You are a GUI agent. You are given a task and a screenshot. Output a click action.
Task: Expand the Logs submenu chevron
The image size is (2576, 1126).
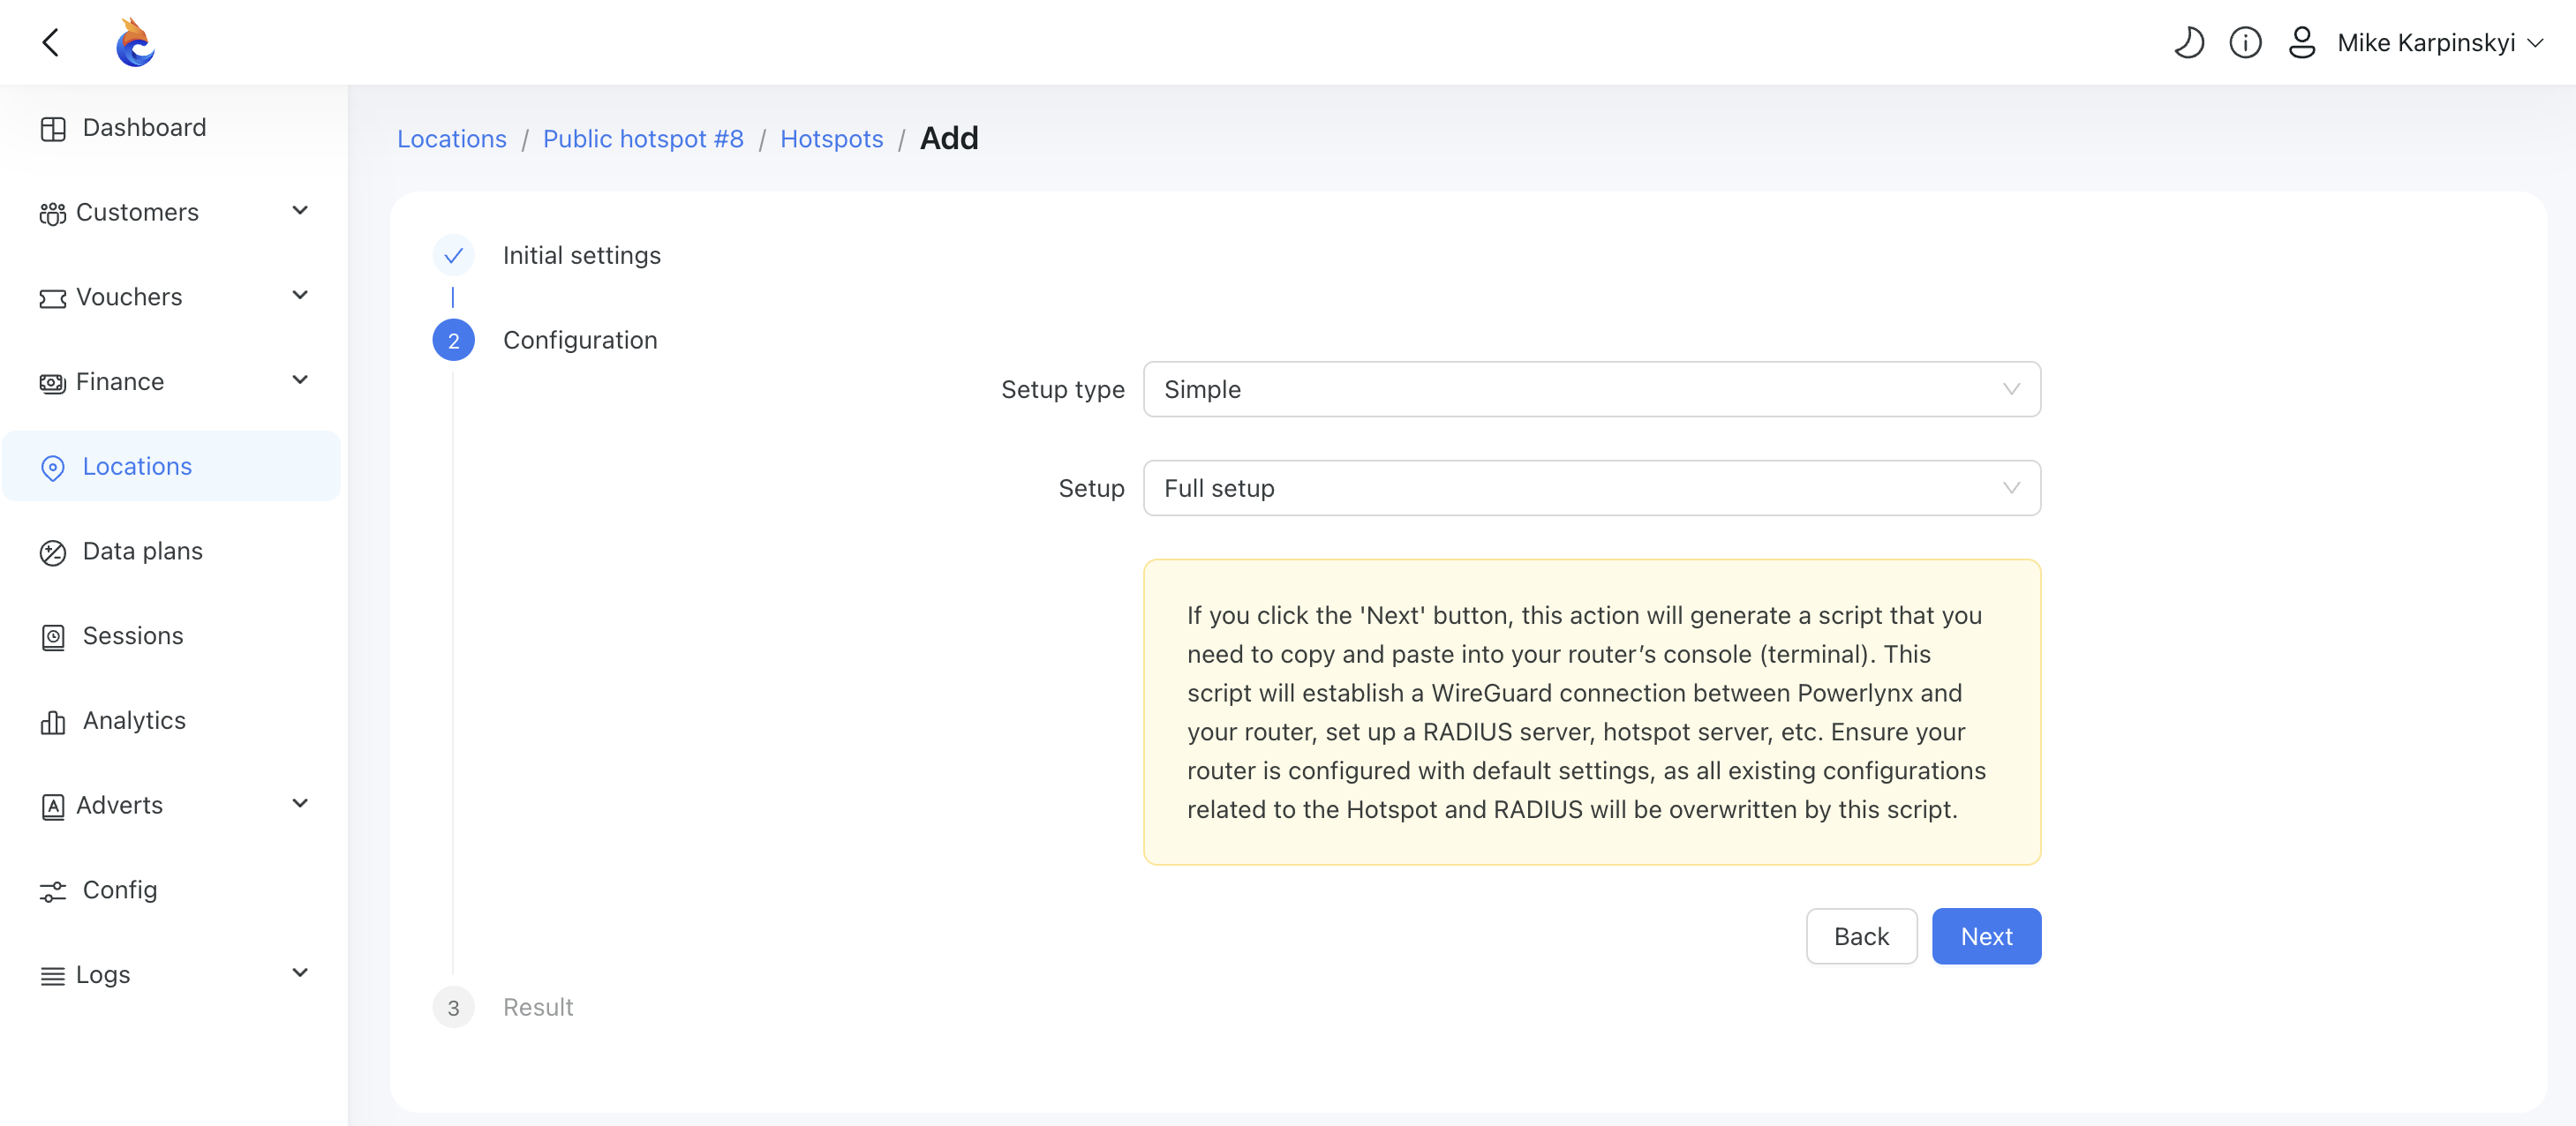tap(300, 973)
